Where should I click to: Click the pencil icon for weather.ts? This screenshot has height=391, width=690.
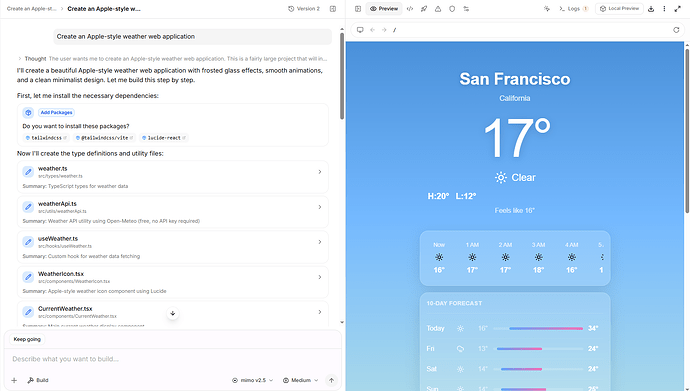[28, 172]
